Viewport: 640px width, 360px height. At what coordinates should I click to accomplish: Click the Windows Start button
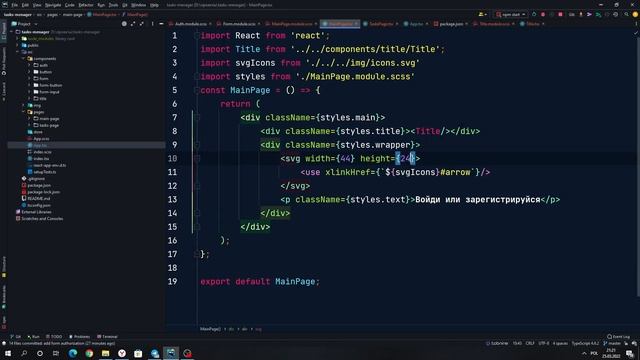point(8,353)
